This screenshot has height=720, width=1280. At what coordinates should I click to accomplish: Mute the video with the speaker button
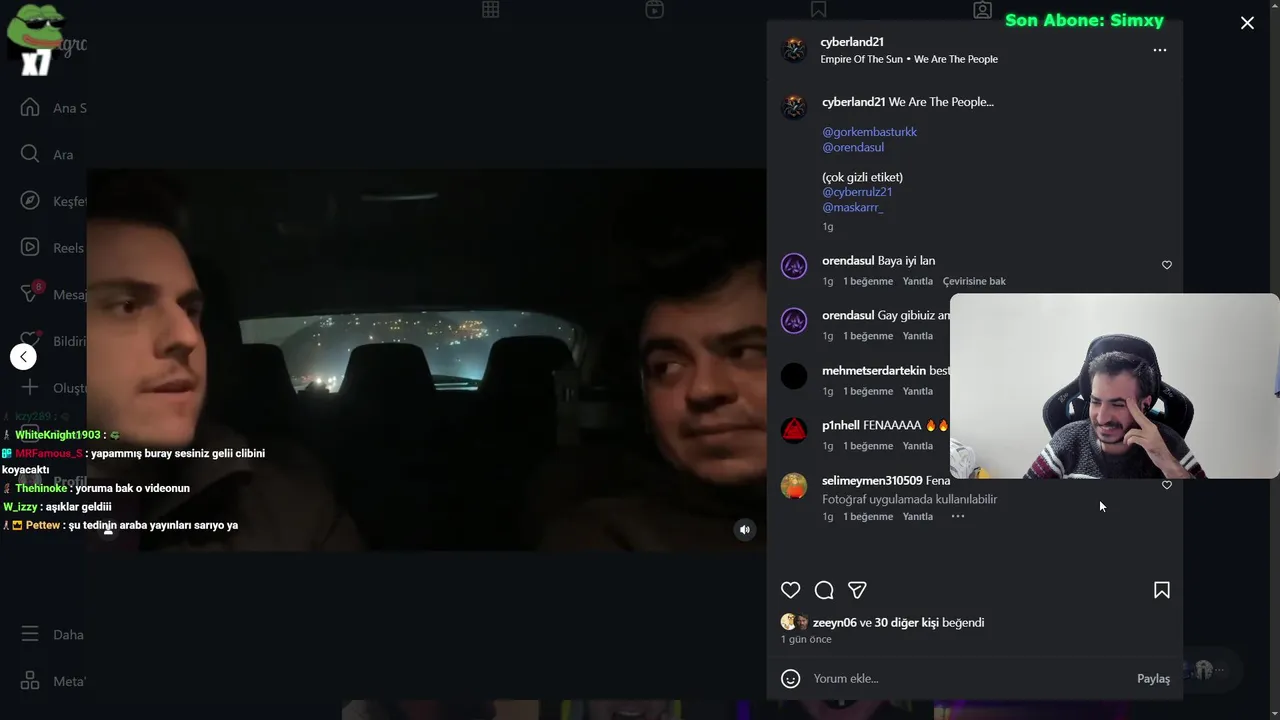click(745, 530)
